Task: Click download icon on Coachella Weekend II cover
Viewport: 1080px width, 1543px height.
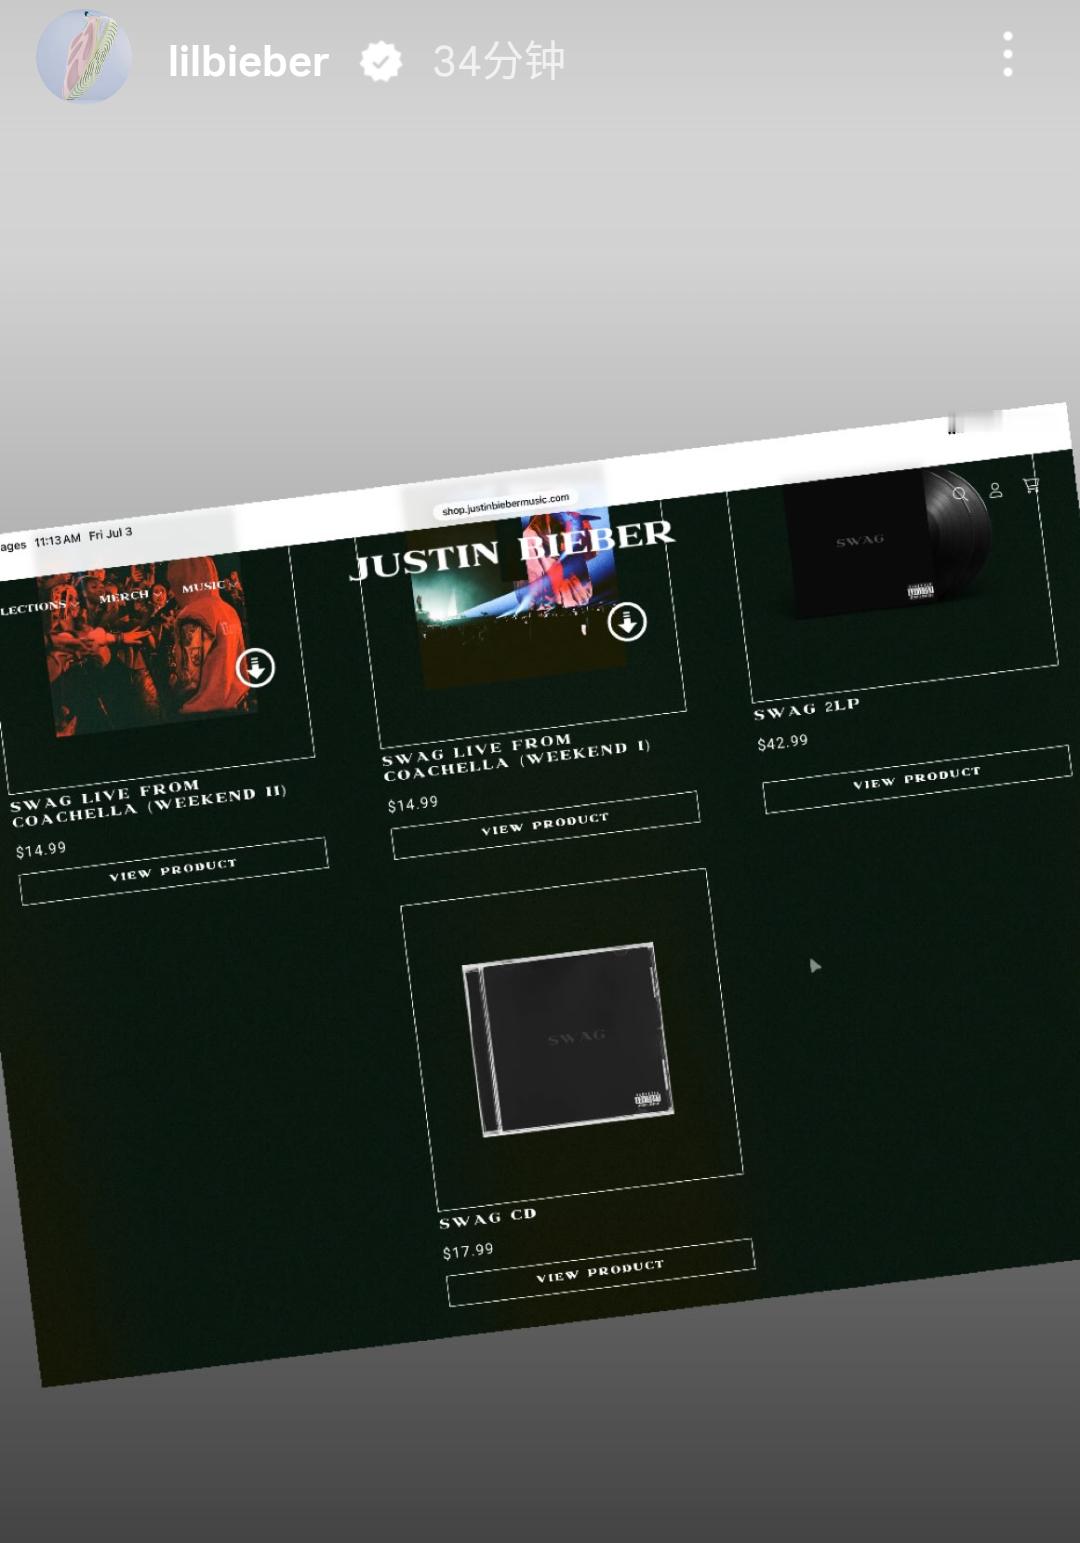Action: point(256,667)
